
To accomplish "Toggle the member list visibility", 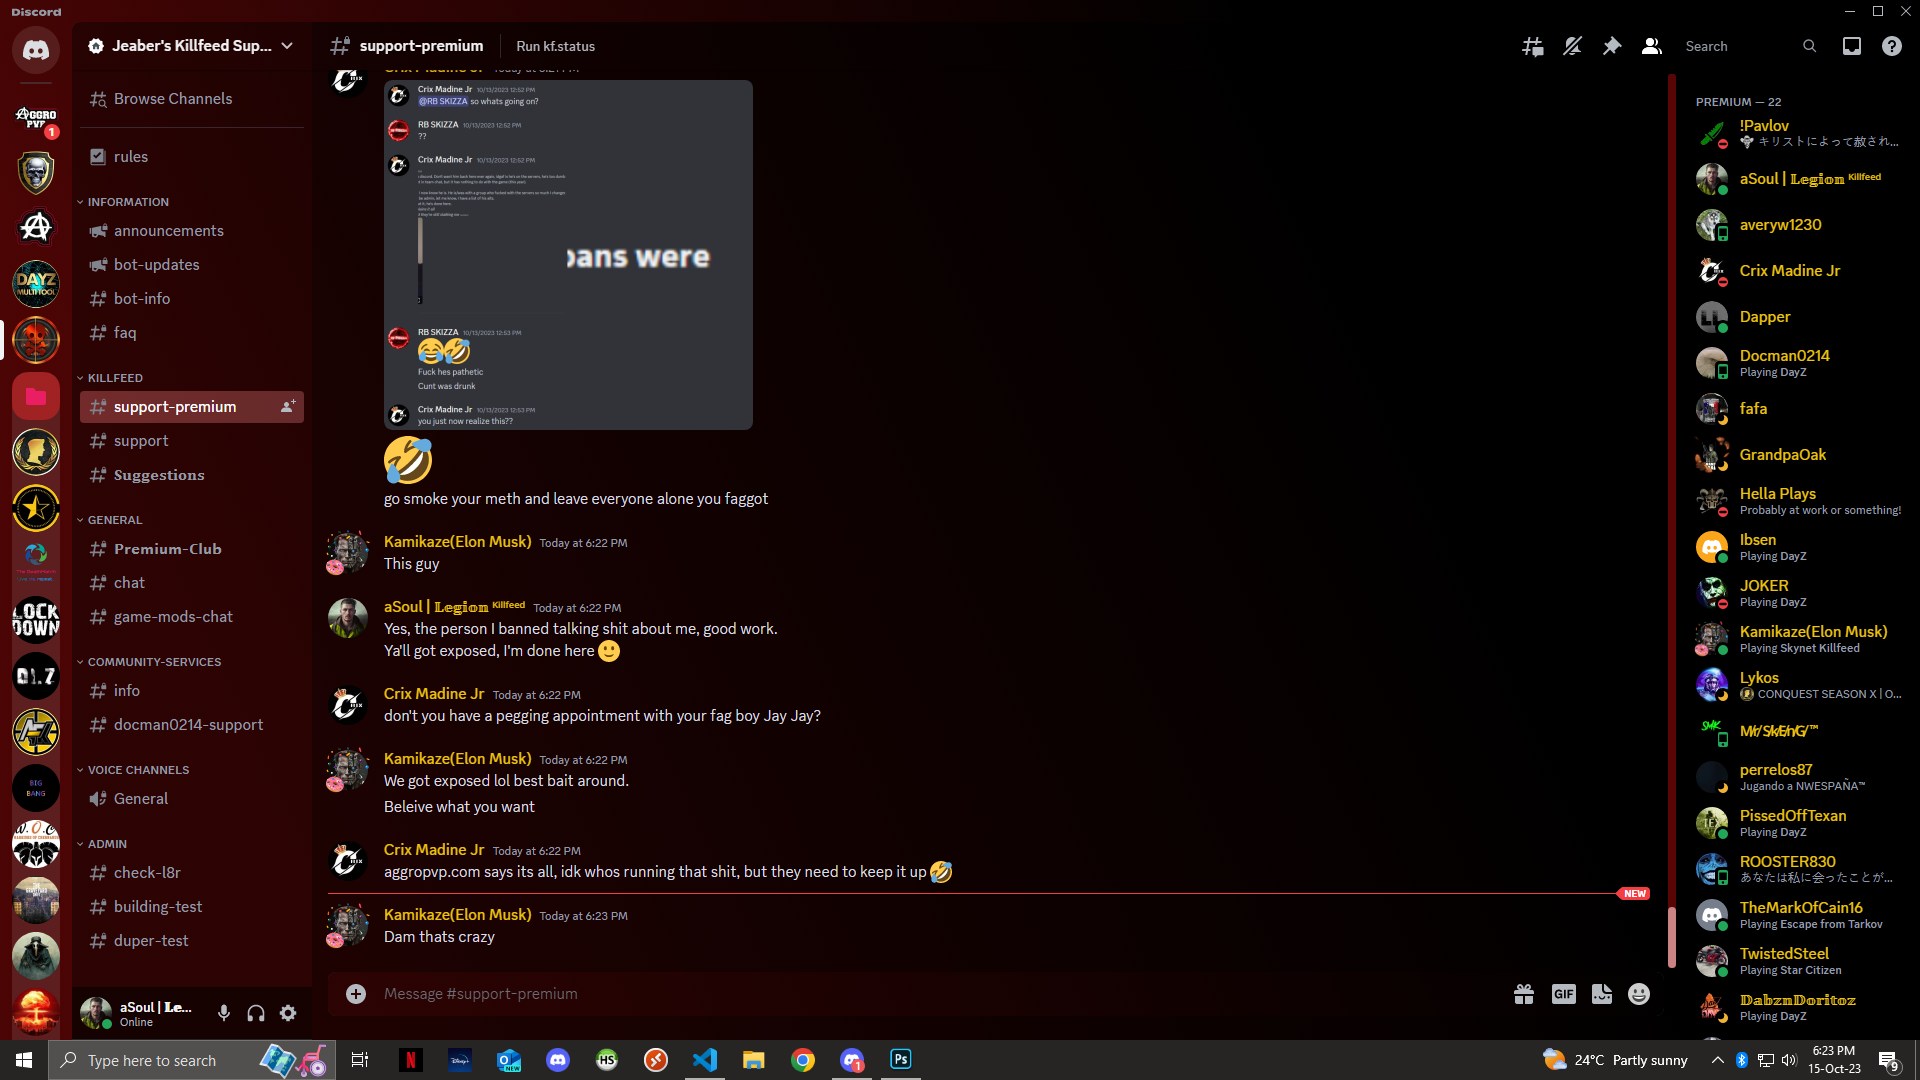I will point(1652,46).
